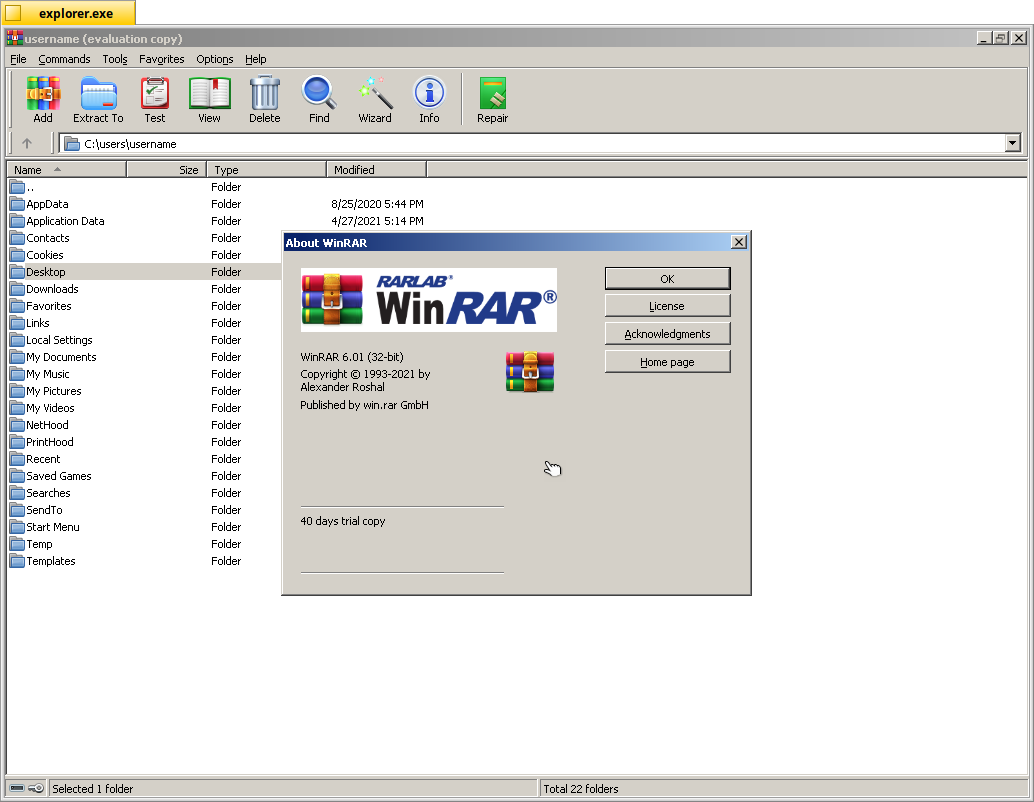Viewport: 1034px width, 802px height.
Task: Select the PrintHood folder name
Action: pos(50,442)
